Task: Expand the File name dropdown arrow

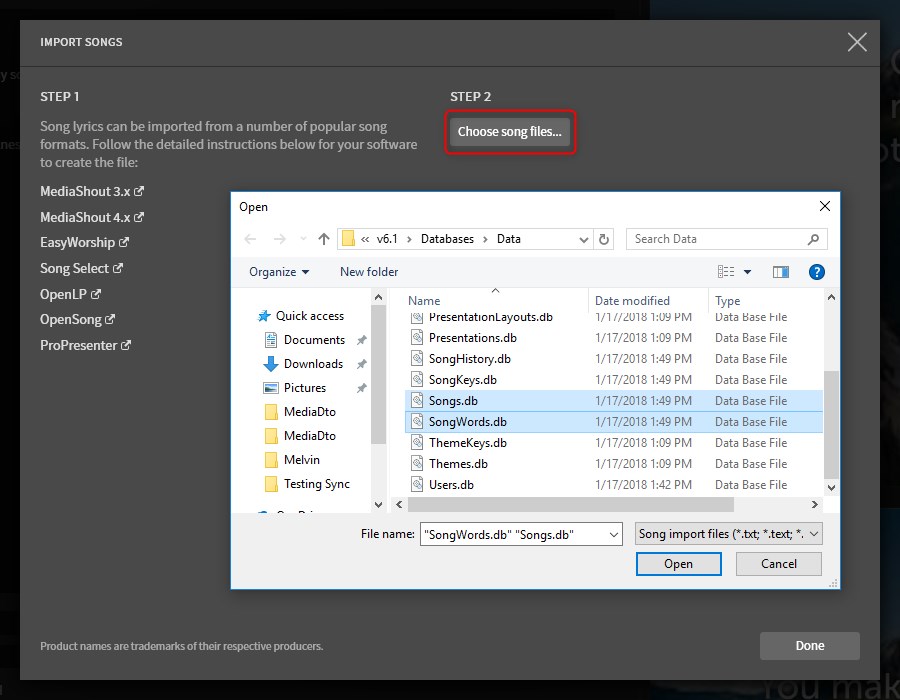Action: [614, 535]
